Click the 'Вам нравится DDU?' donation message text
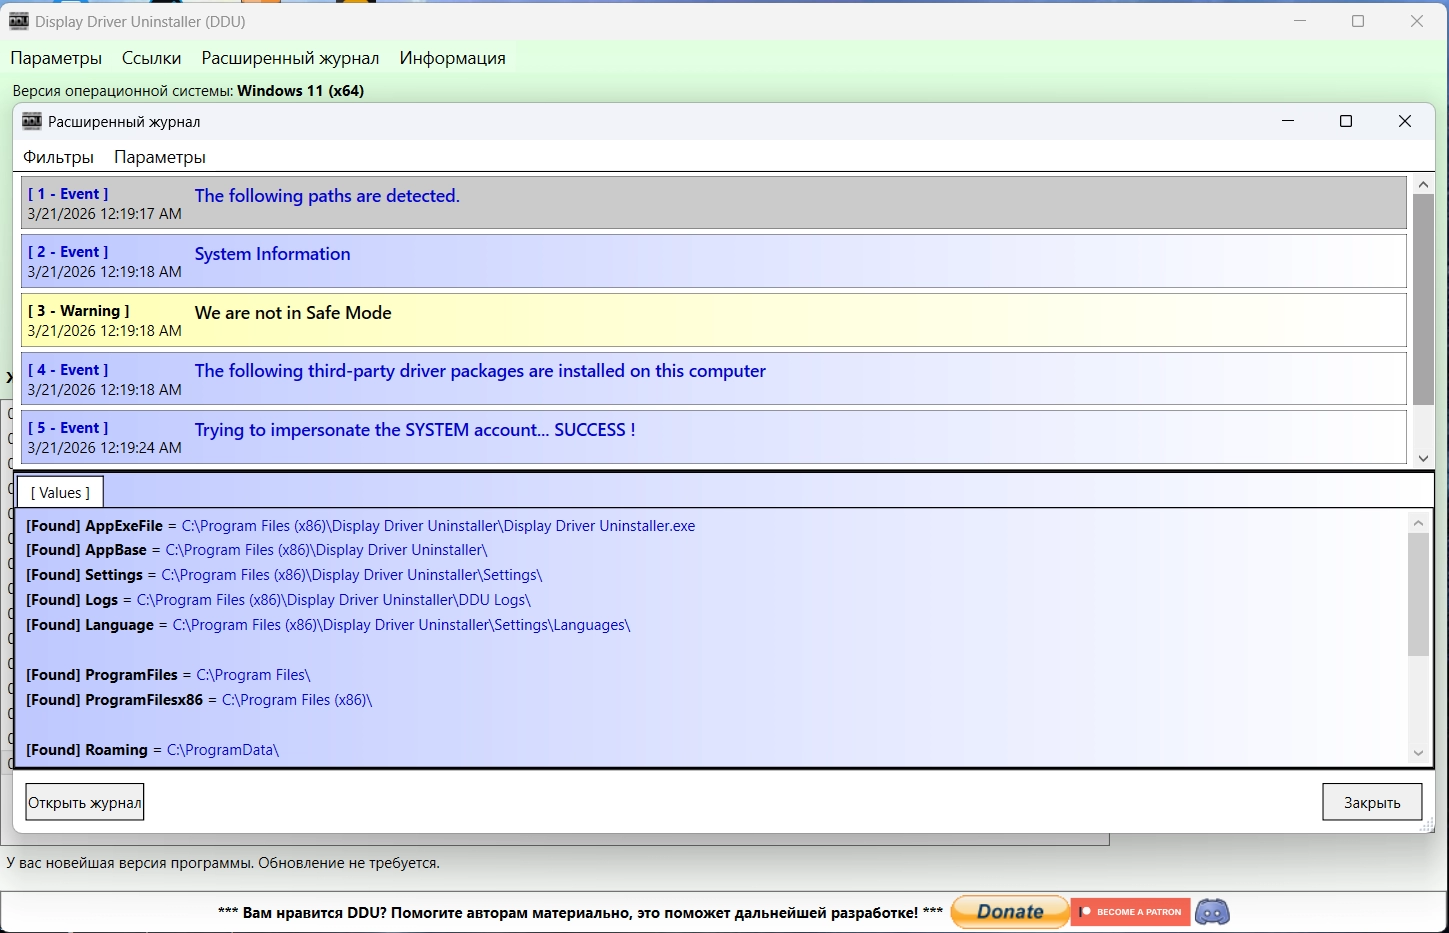 [x=580, y=912]
